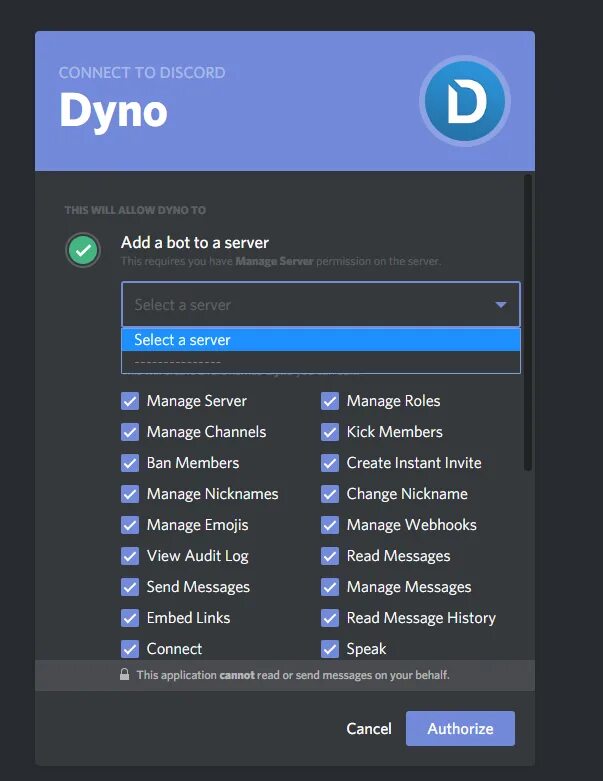Uncheck the Embed Links permission
The image size is (603, 781).
click(x=130, y=618)
